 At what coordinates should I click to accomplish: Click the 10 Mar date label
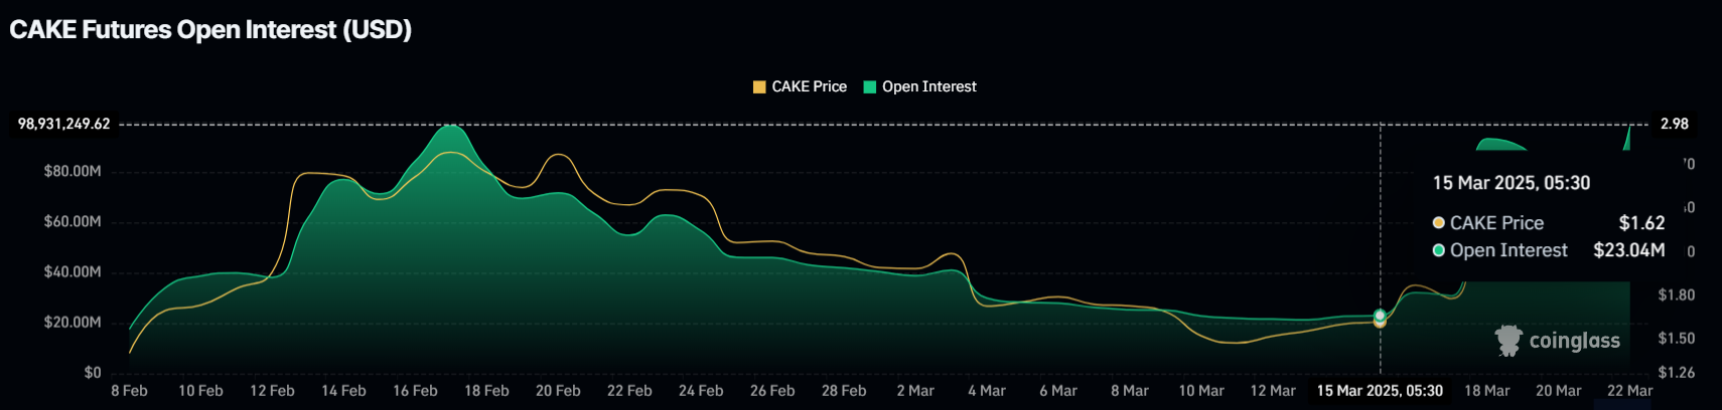tap(1201, 391)
